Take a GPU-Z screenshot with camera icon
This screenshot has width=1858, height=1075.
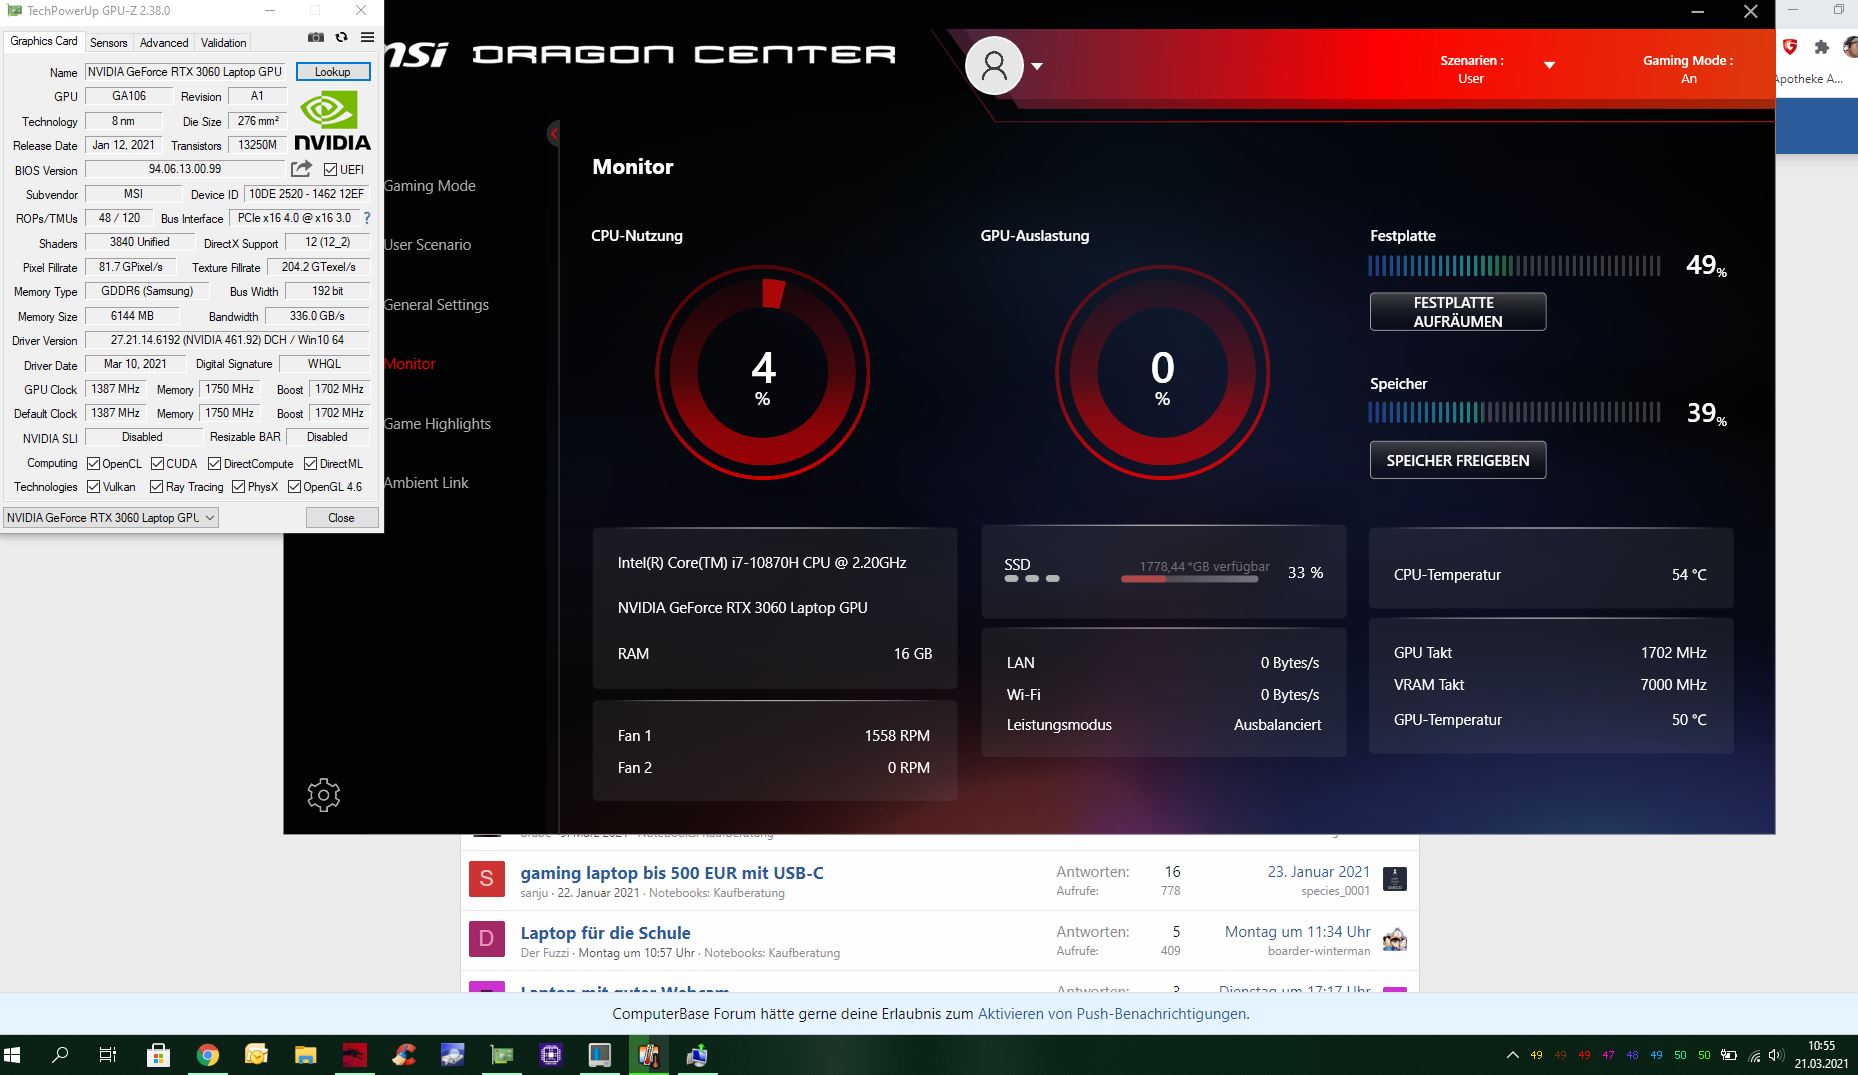(x=316, y=38)
